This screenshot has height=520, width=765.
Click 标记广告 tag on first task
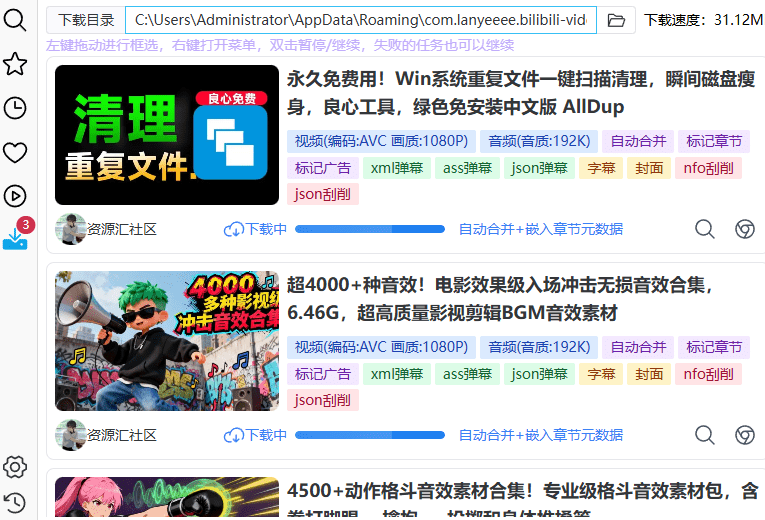(323, 167)
